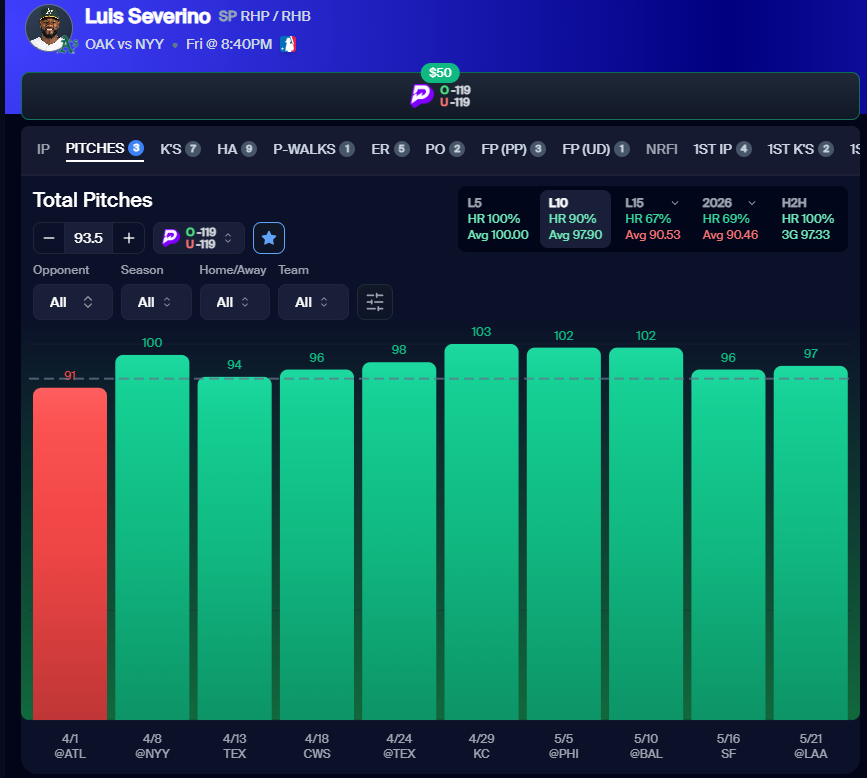Screen dimensions: 867x778
Task: Expand the L15 range chevron
Action: coord(675,203)
